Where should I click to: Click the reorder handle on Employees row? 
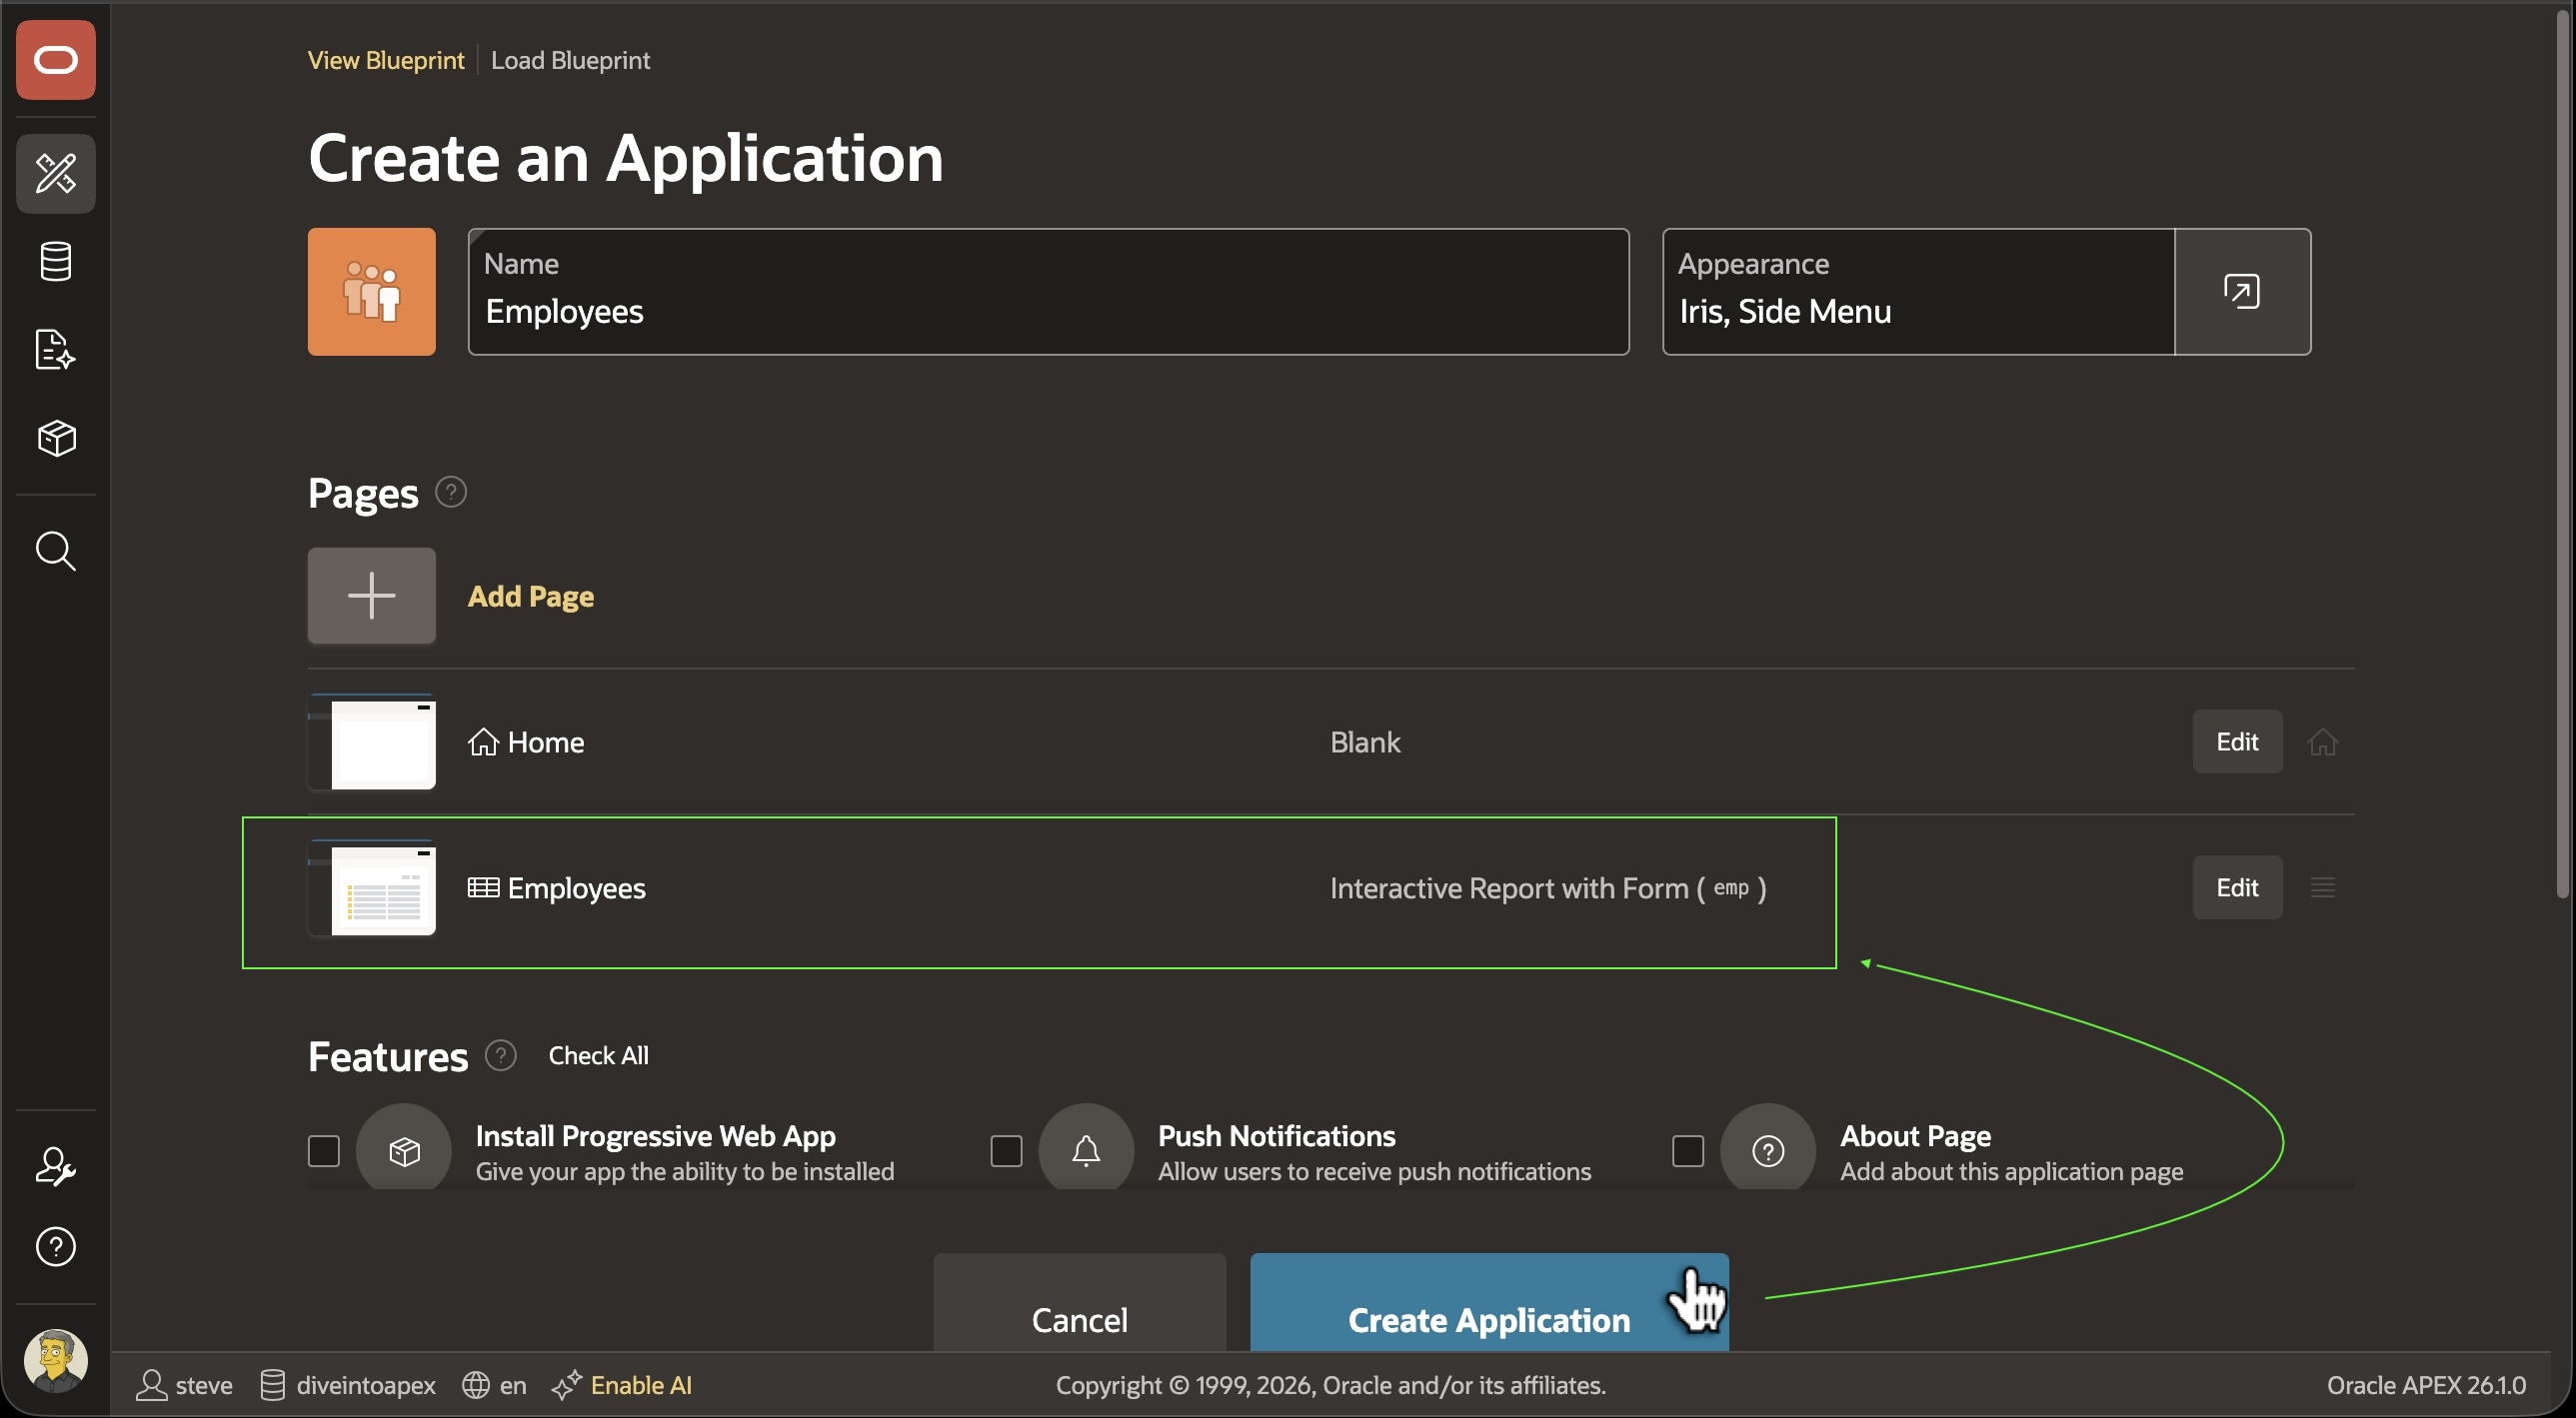[2323, 888]
